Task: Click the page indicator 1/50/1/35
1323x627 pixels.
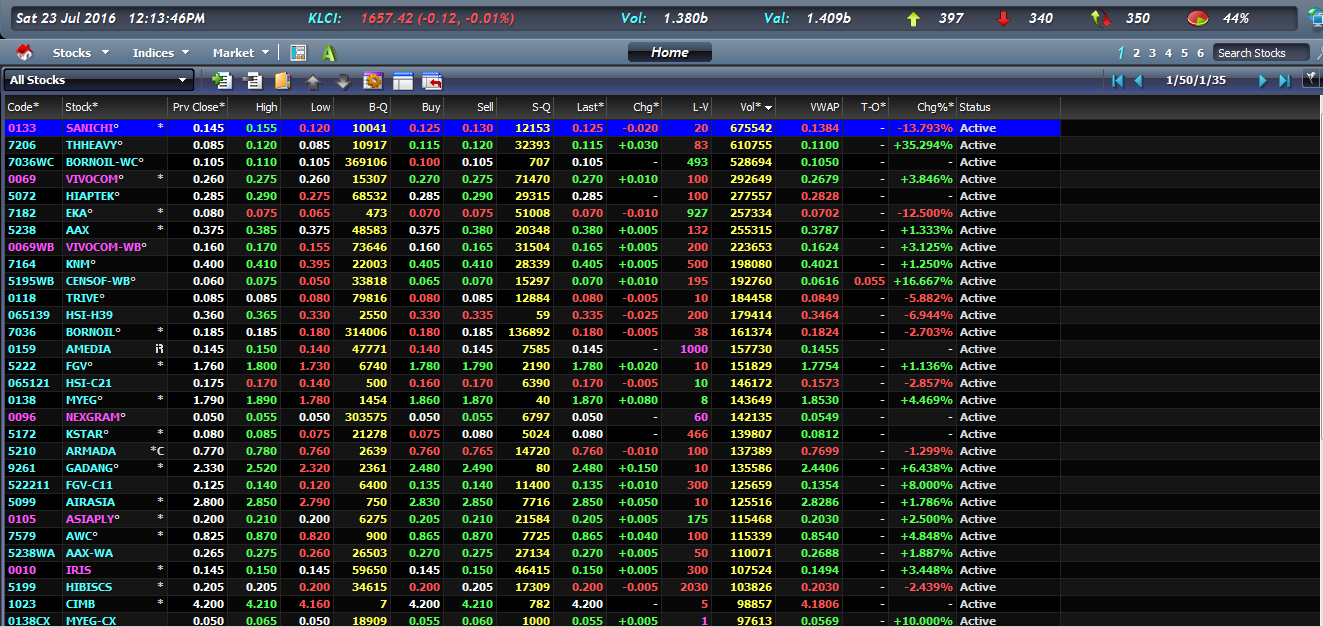Action: 1196,80
